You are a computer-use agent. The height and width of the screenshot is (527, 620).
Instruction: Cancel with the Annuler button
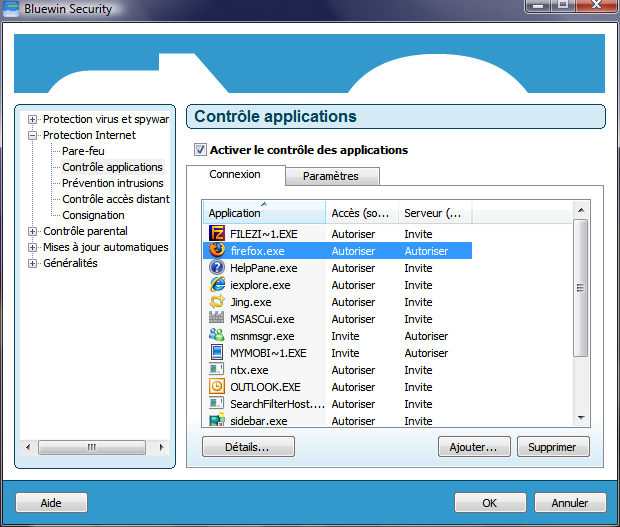570,502
